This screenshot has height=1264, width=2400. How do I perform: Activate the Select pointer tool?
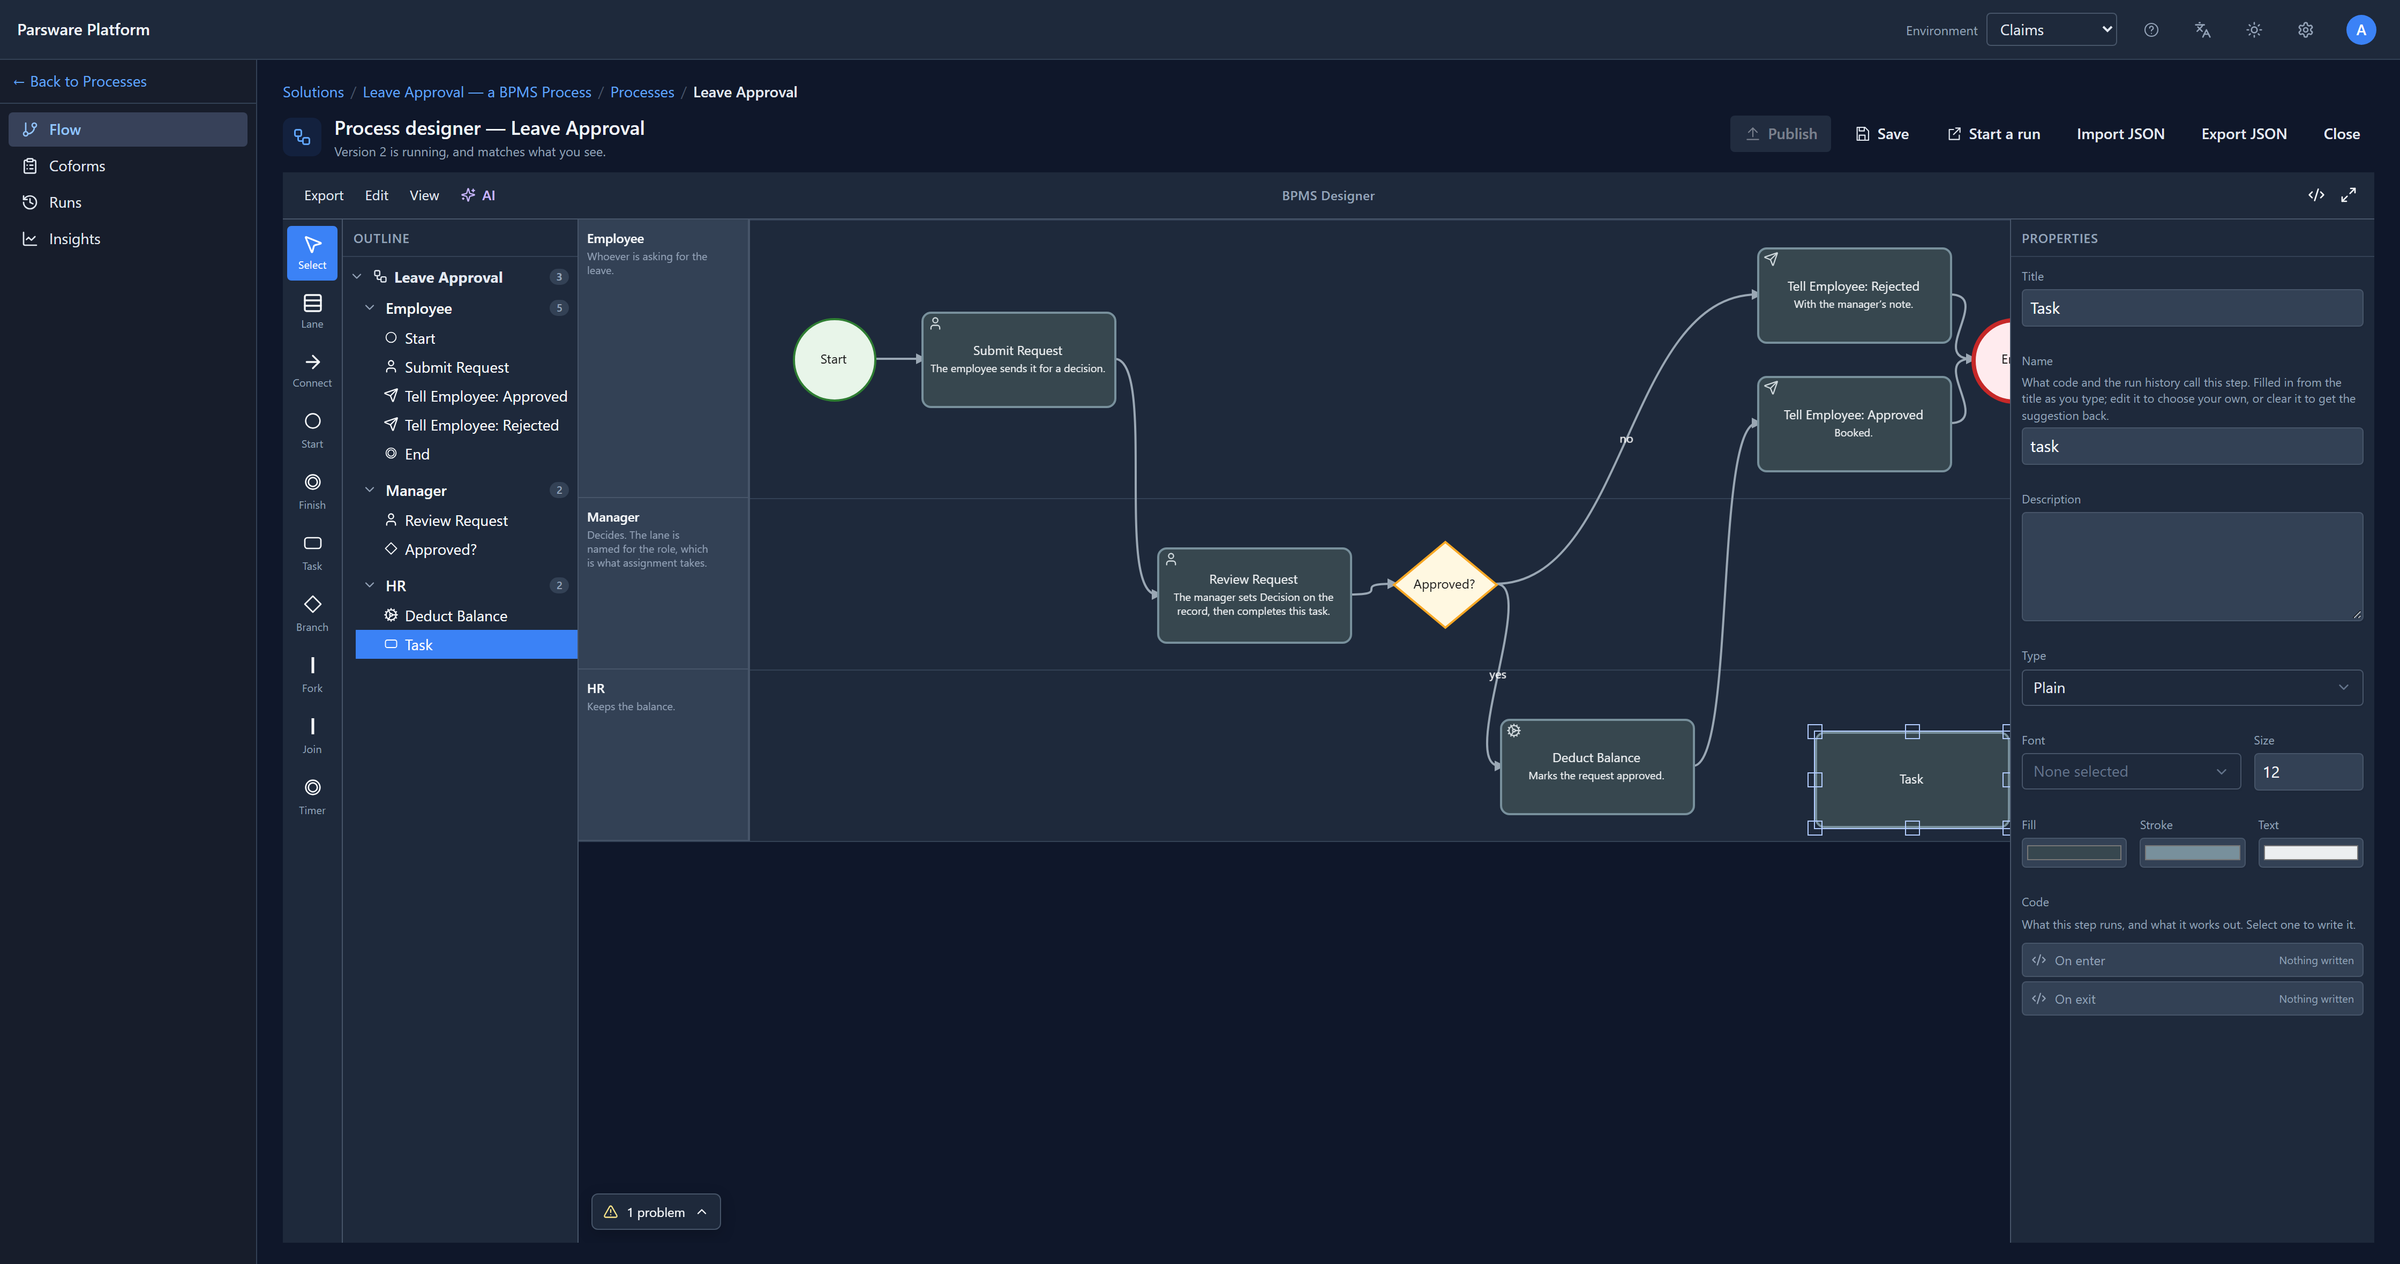tap(312, 252)
